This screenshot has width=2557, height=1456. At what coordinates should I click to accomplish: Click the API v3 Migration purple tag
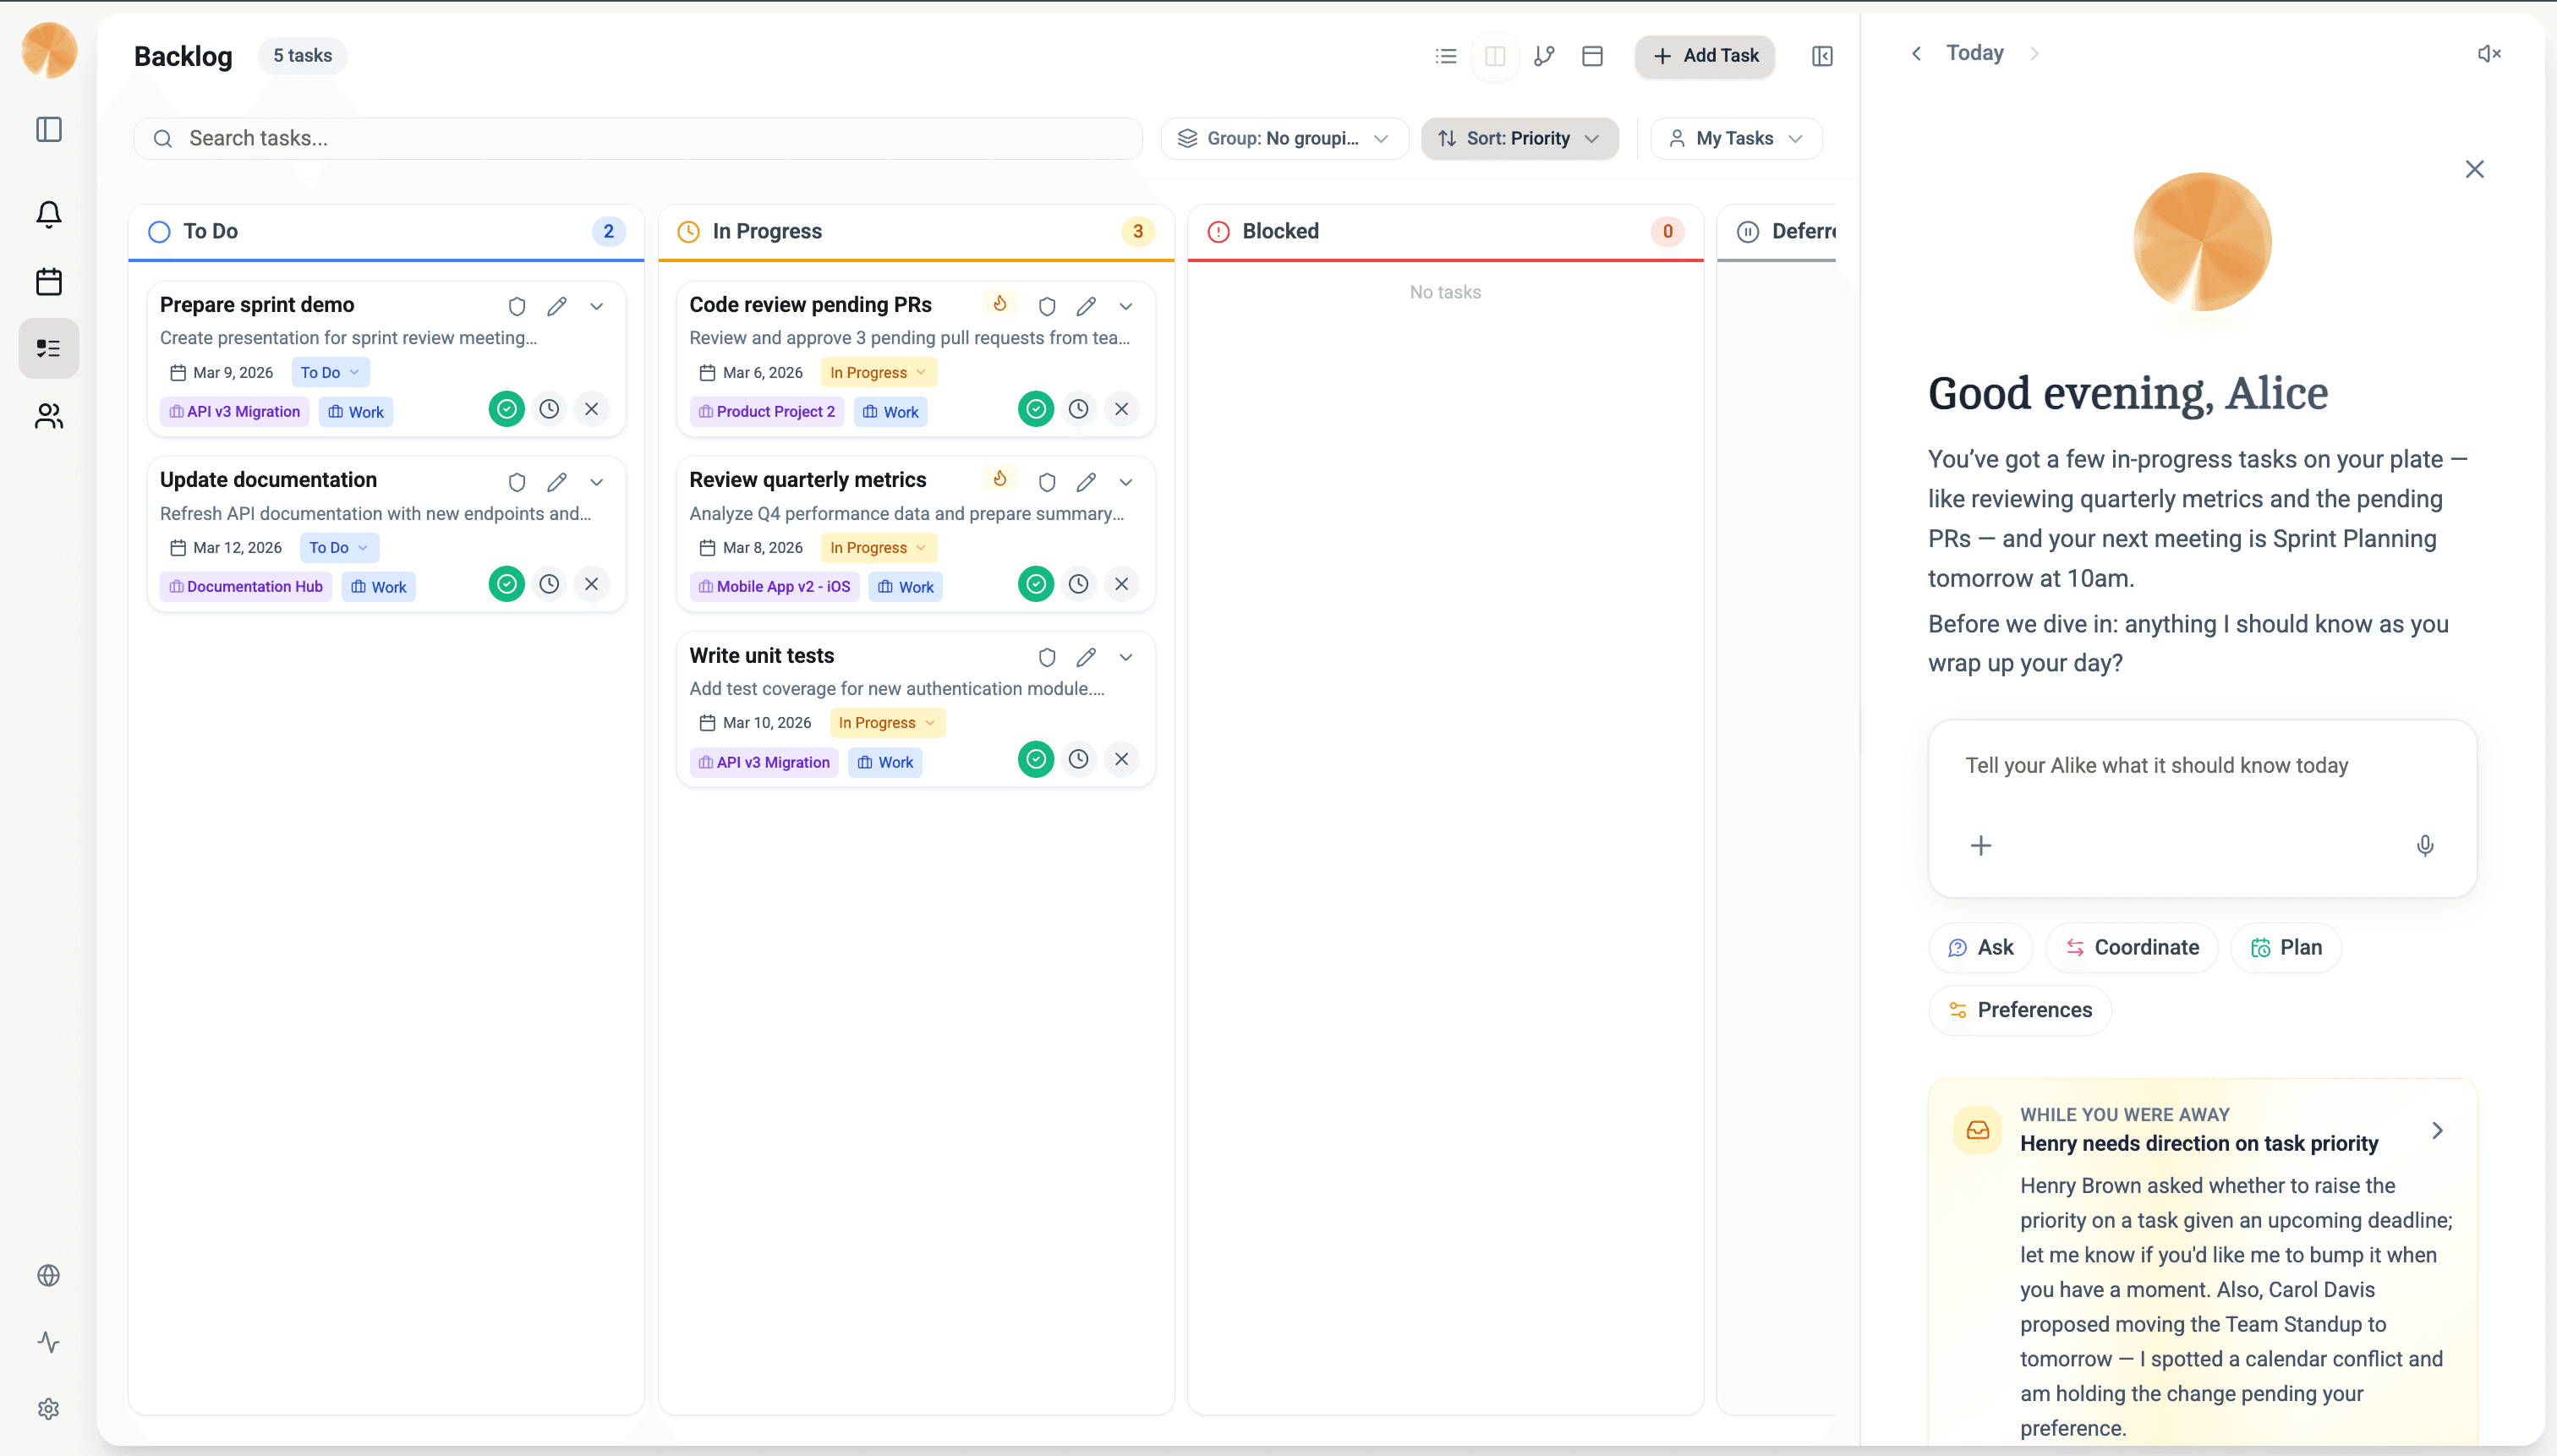tap(234, 412)
